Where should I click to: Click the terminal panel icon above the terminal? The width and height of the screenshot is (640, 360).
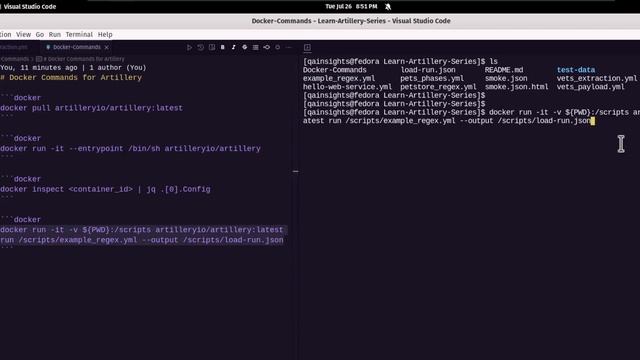(307, 47)
